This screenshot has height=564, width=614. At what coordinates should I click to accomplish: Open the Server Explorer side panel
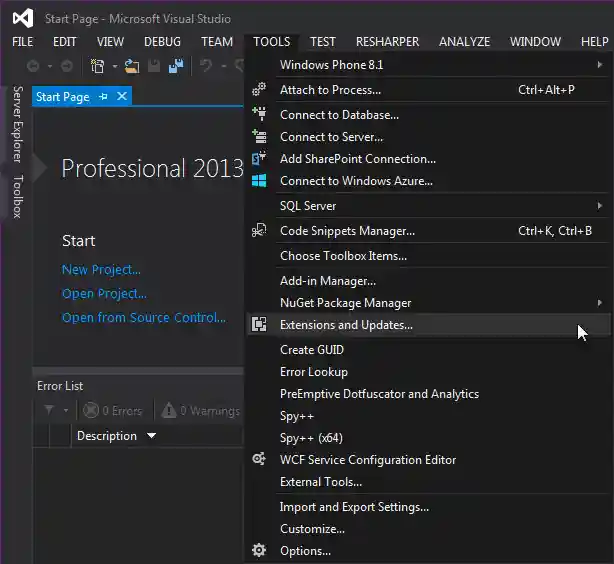(x=17, y=125)
